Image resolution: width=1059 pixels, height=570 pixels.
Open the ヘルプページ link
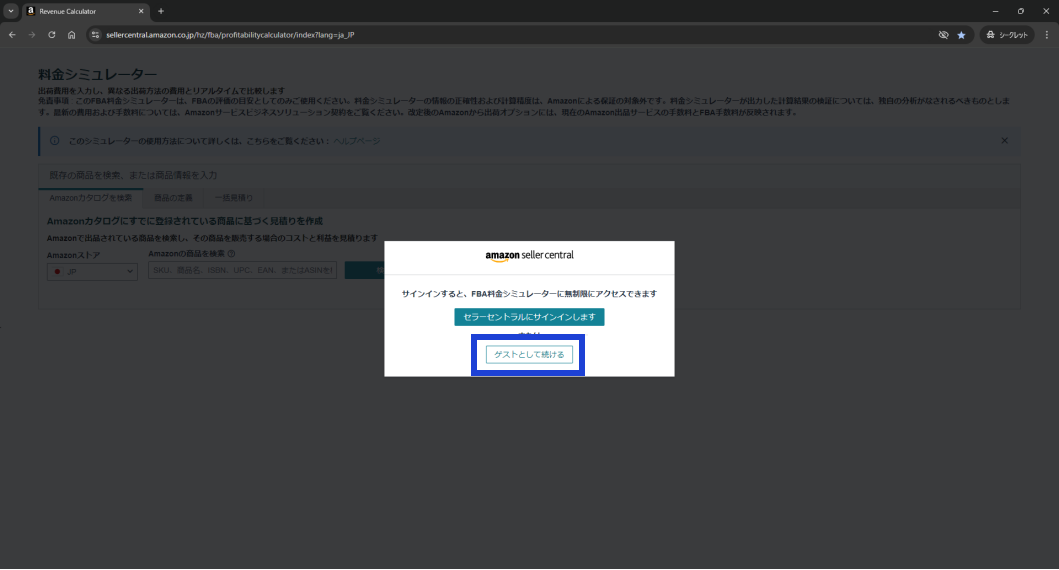point(357,141)
